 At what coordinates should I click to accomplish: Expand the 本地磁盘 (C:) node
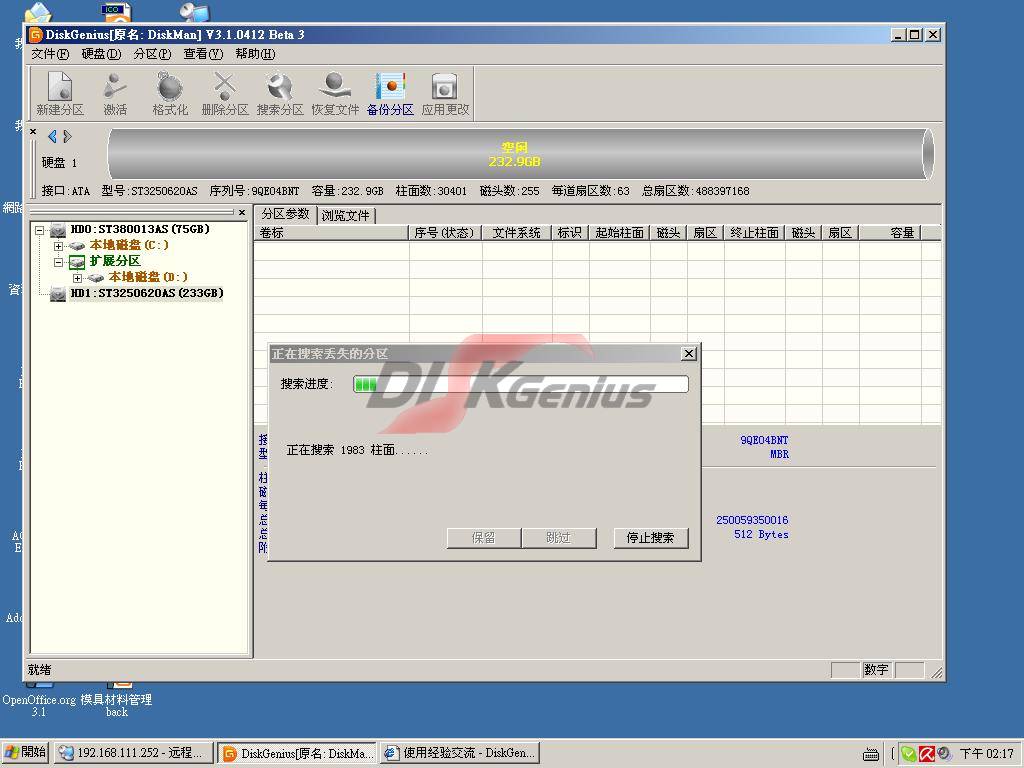[x=59, y=246]
